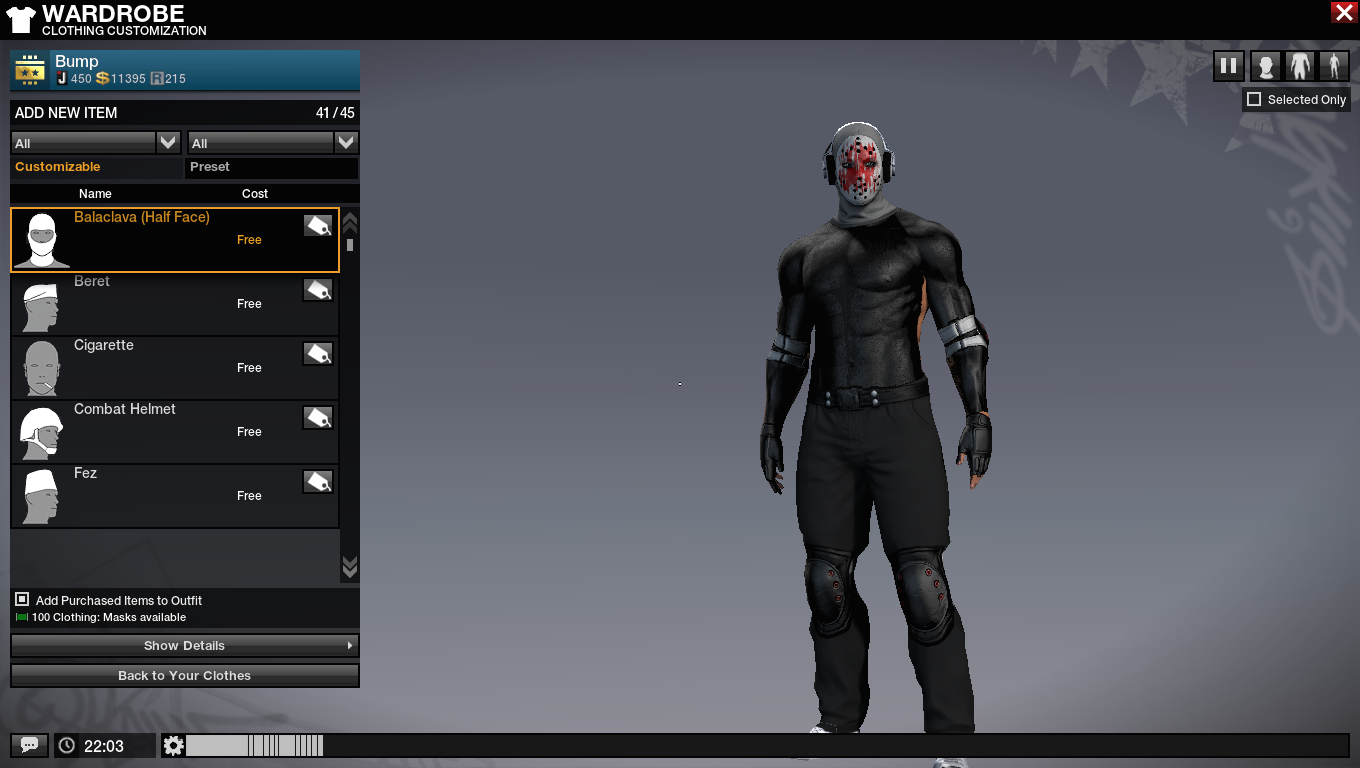
Task: Toggle Add Purchased Items to Outfit checkbox
Action: click(x=22, y=599)
